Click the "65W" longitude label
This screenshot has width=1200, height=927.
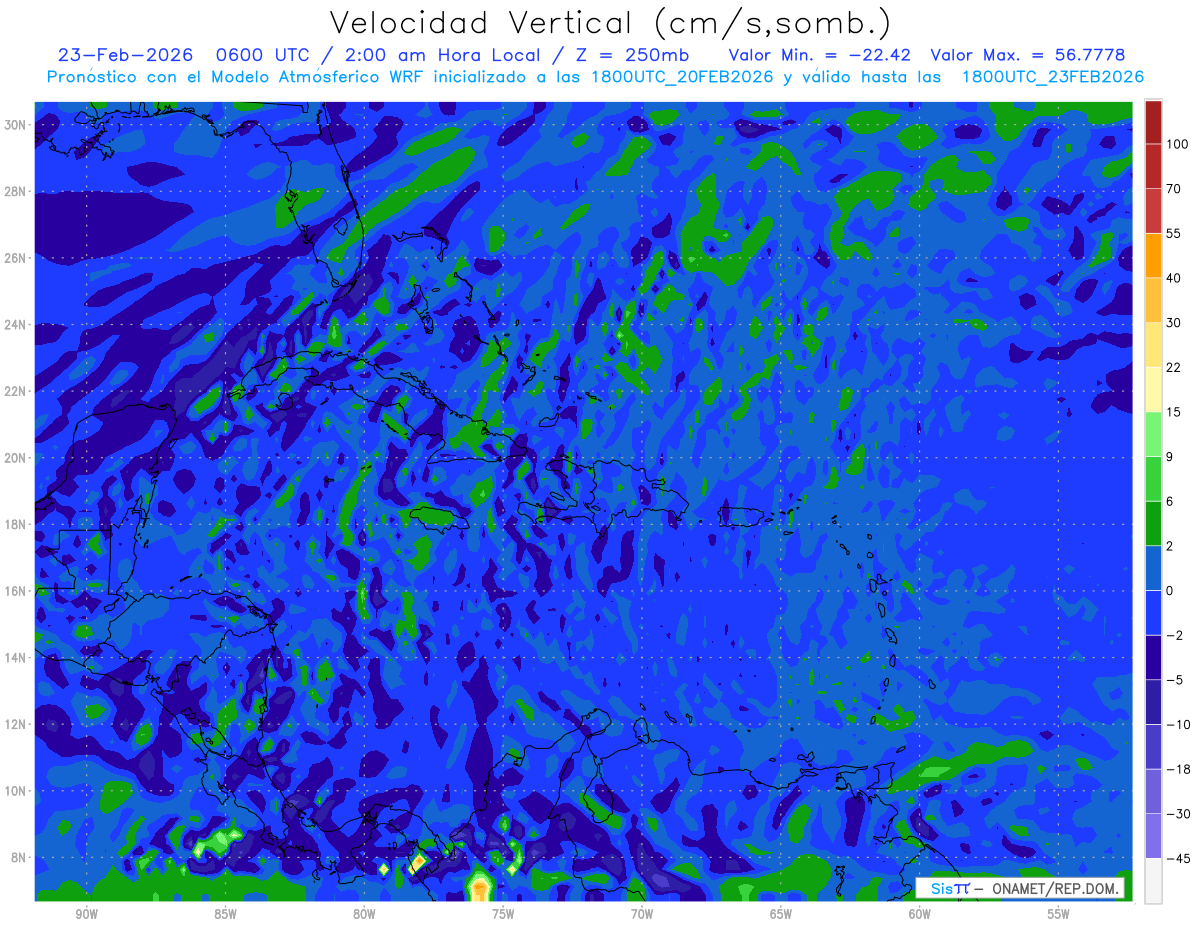pos(781,914)
